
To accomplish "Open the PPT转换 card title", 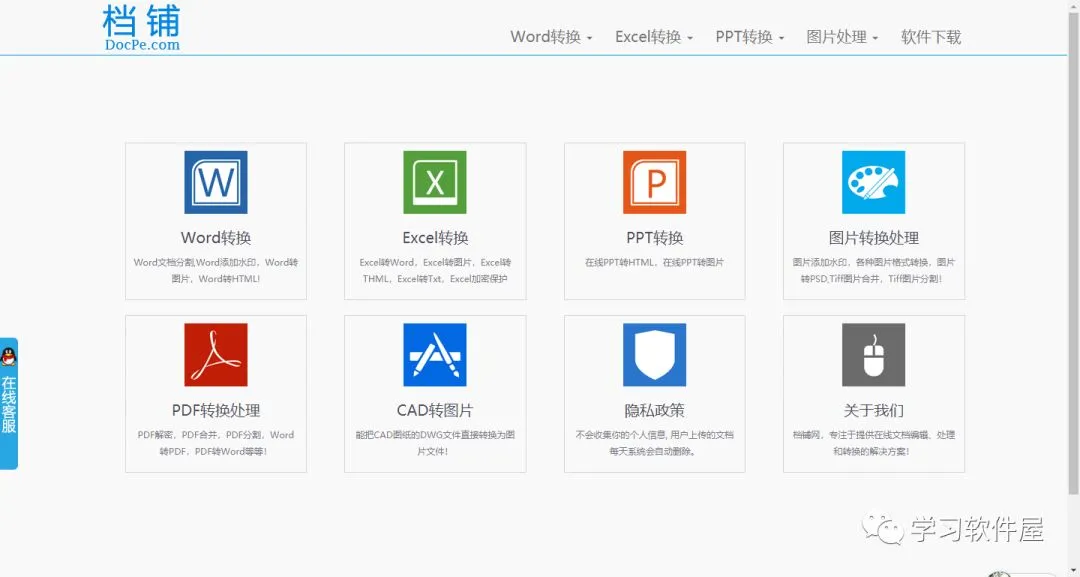I will (654, 238).
